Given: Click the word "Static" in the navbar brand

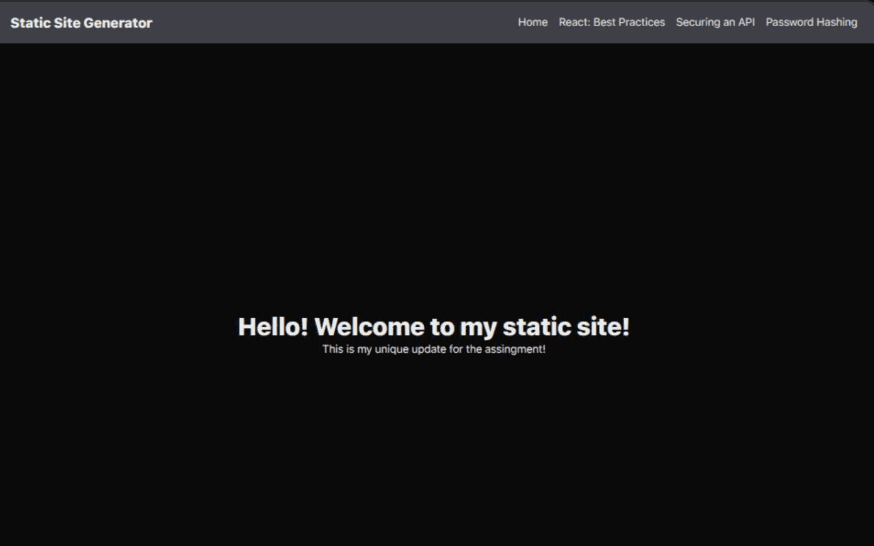Looking at the screenshot, I should coord(28,23).
